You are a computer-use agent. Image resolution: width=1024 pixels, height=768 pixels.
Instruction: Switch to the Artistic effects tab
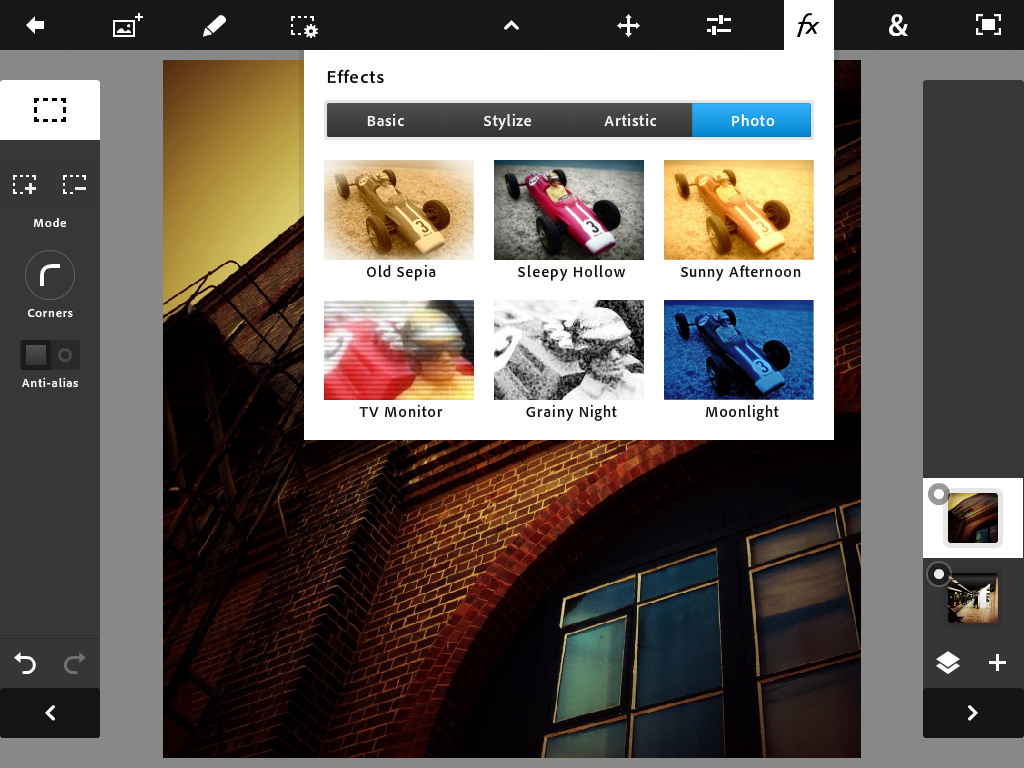[630, 121]
